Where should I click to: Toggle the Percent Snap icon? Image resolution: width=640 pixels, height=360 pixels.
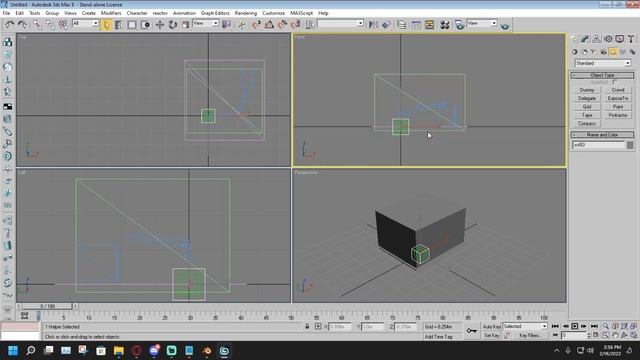(282, 25)
